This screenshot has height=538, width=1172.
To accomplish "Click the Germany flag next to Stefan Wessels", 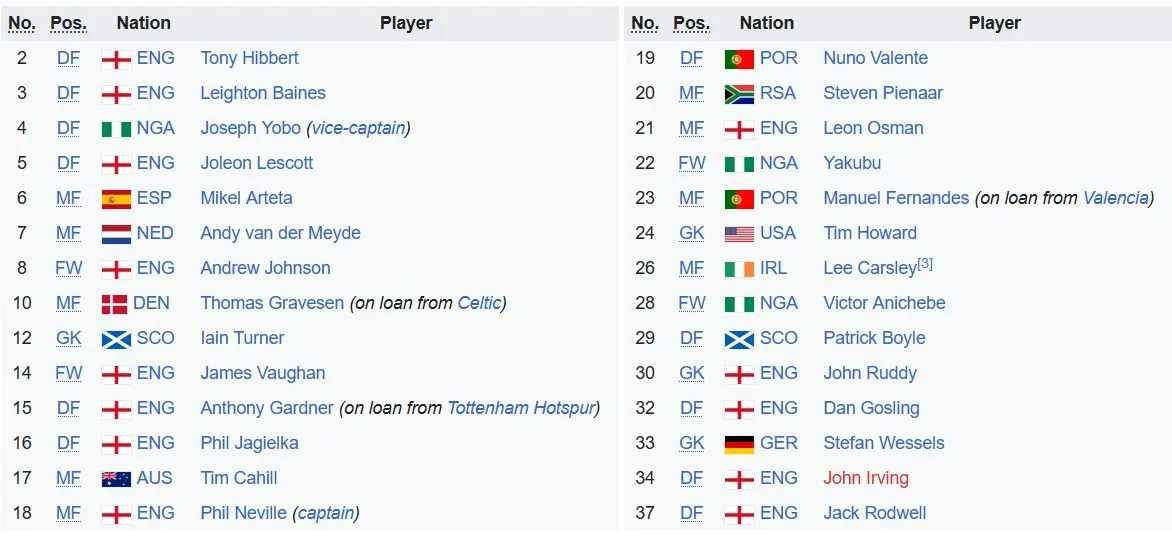I will [x=739, y=443].
